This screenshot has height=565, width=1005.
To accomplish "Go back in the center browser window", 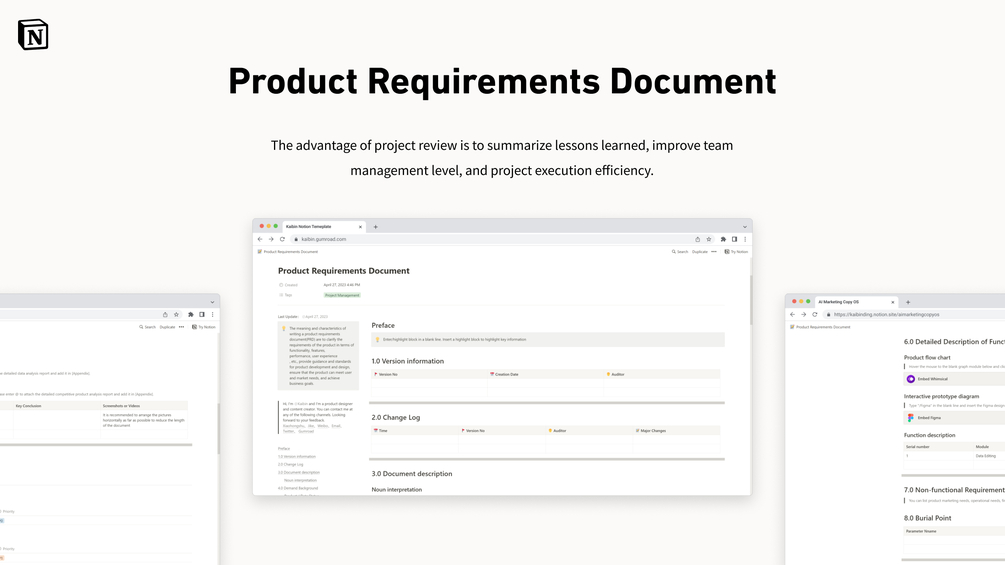I will click(x=260, y=239).
